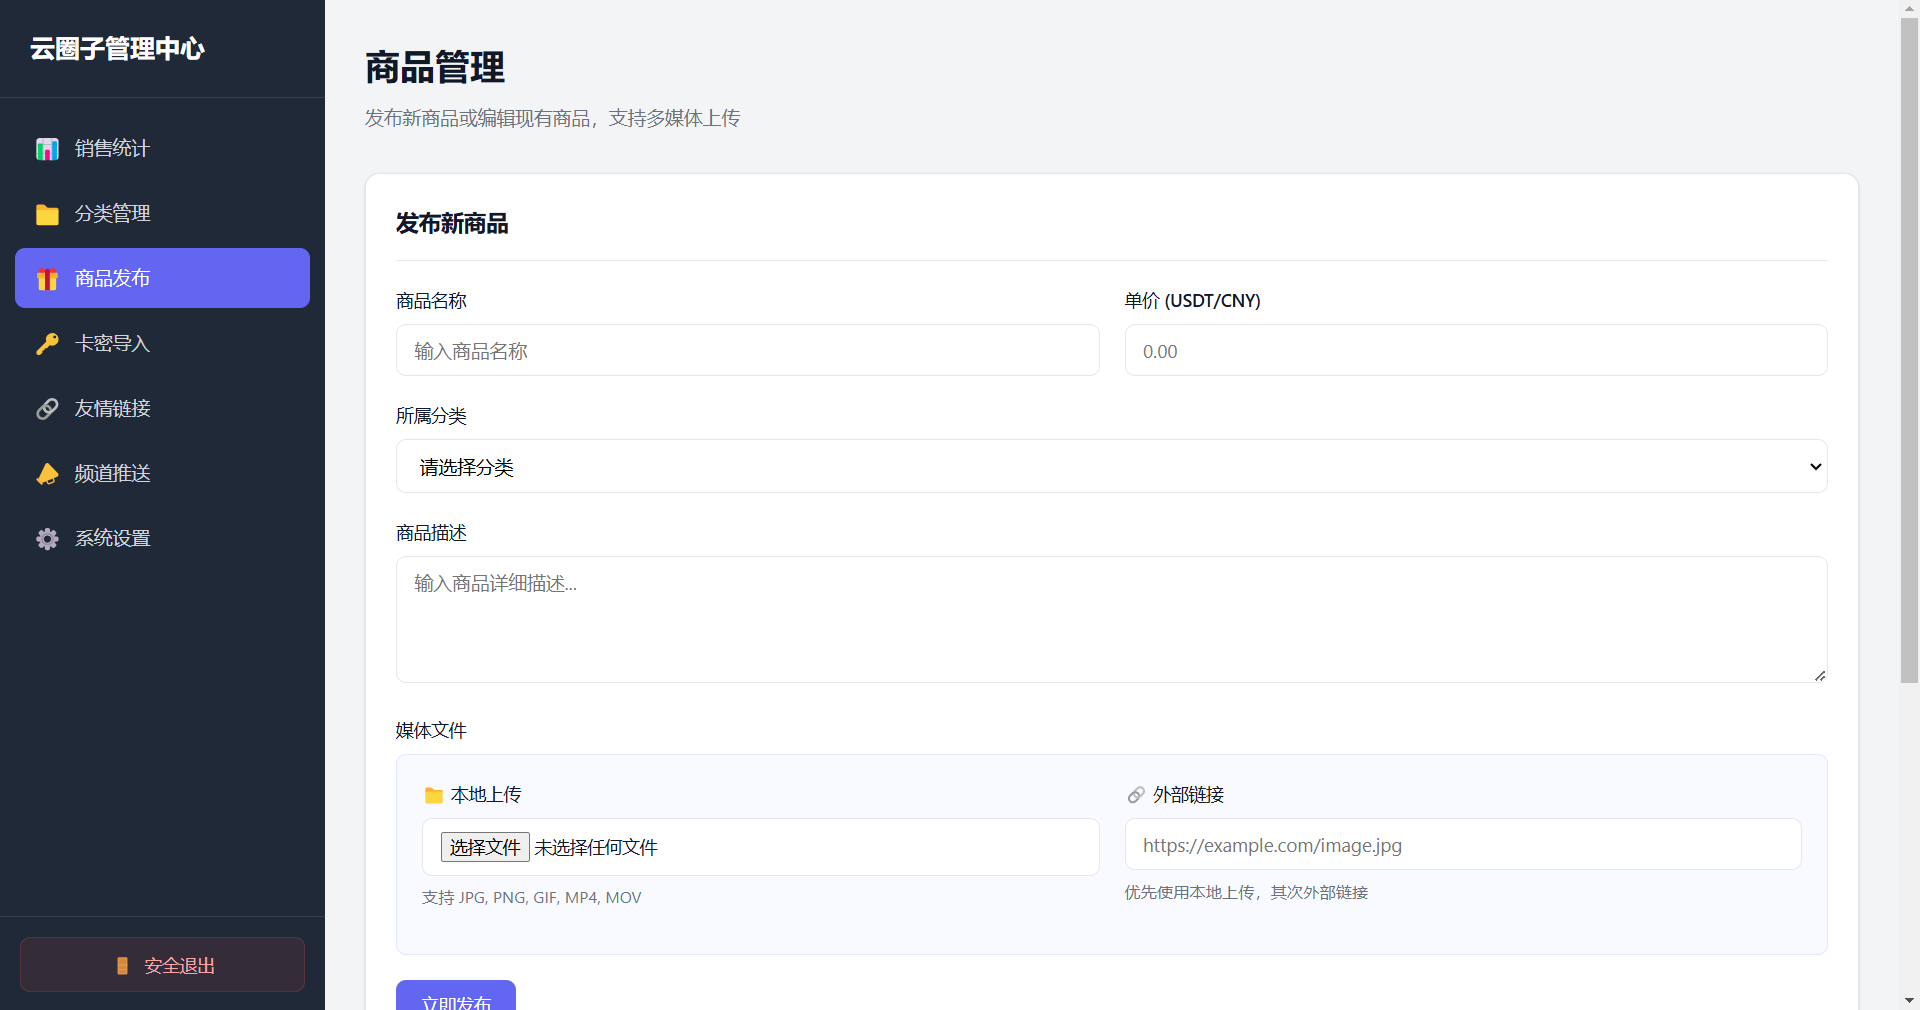1920x1010 pixels.
Task: Click the external image URL field
Action: pyautogui.click(x=1462, y=845)
